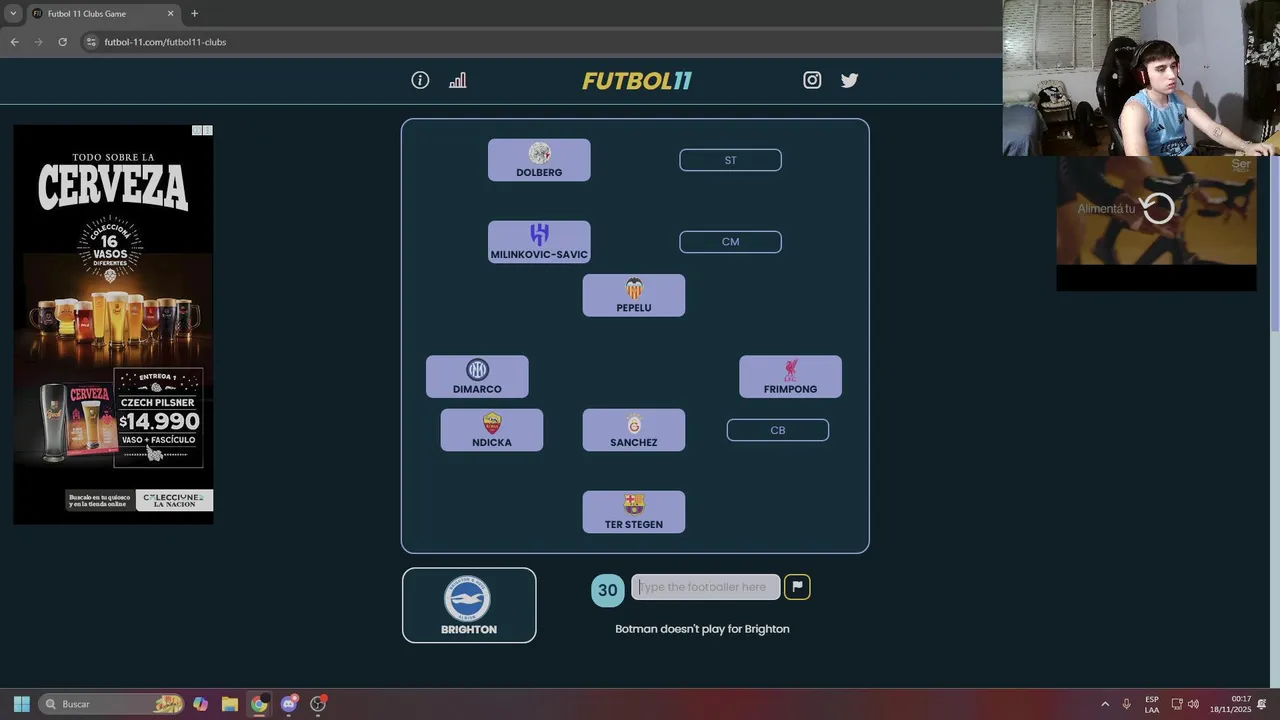The width and height of the screenshot is (1280, 720).
Task: Switch to Chrome in the taskbar
Action: (x=259, y=704)
